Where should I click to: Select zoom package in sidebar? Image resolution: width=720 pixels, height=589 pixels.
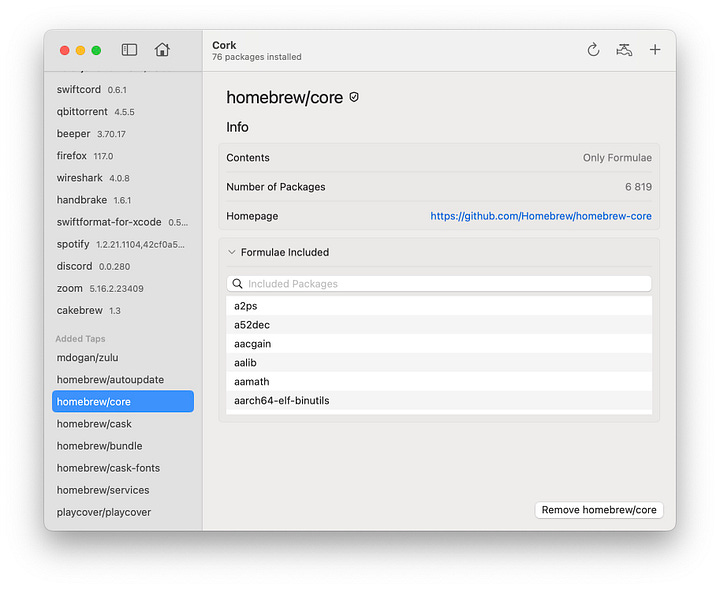[123, 288]
